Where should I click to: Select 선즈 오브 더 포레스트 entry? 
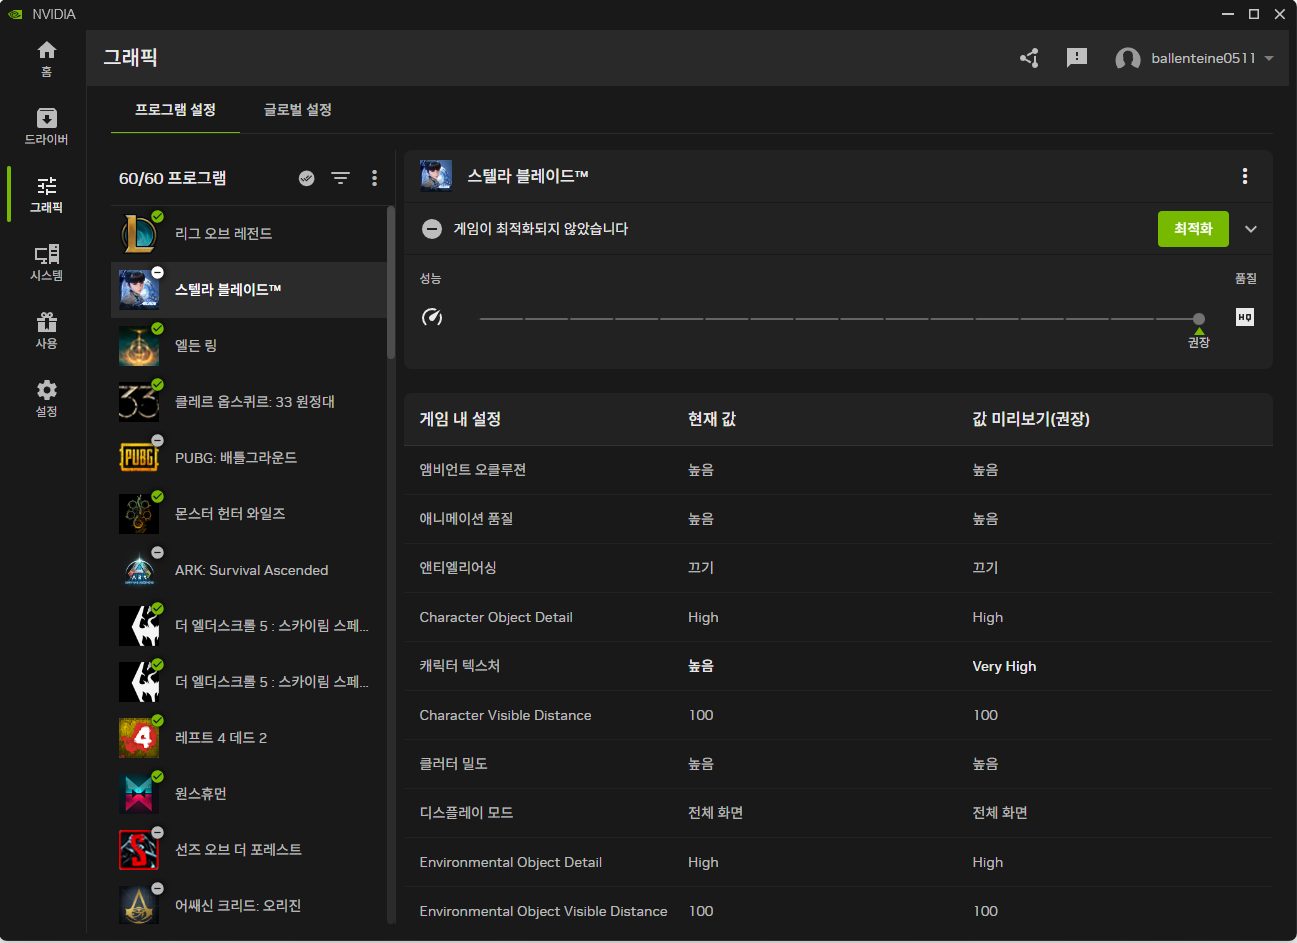point(248,850)
